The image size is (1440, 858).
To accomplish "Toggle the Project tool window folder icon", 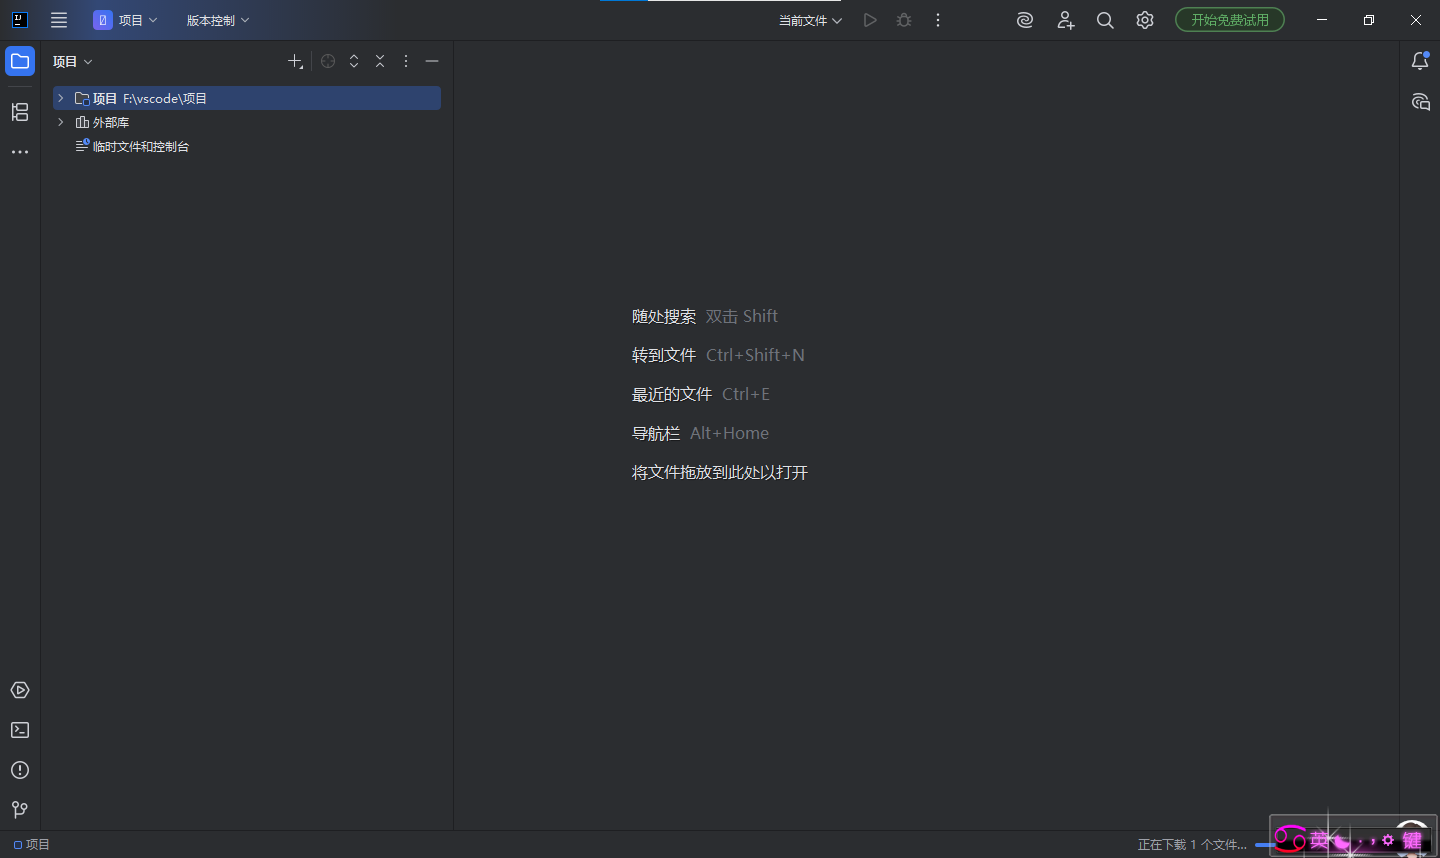I will click(20, 61).
